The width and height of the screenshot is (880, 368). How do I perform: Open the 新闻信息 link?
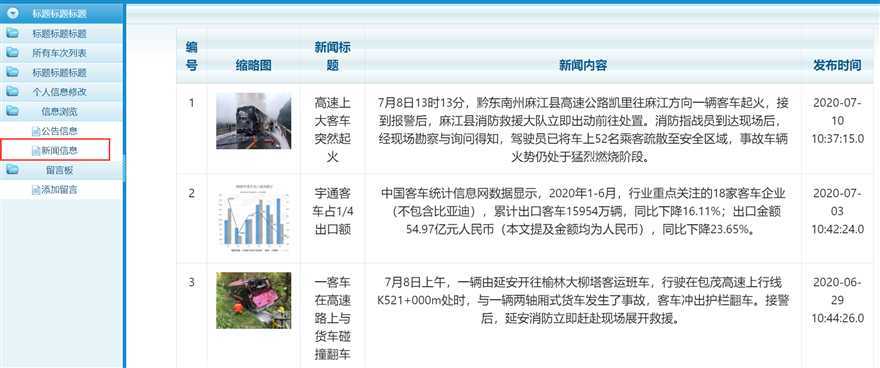pos(59,150)
